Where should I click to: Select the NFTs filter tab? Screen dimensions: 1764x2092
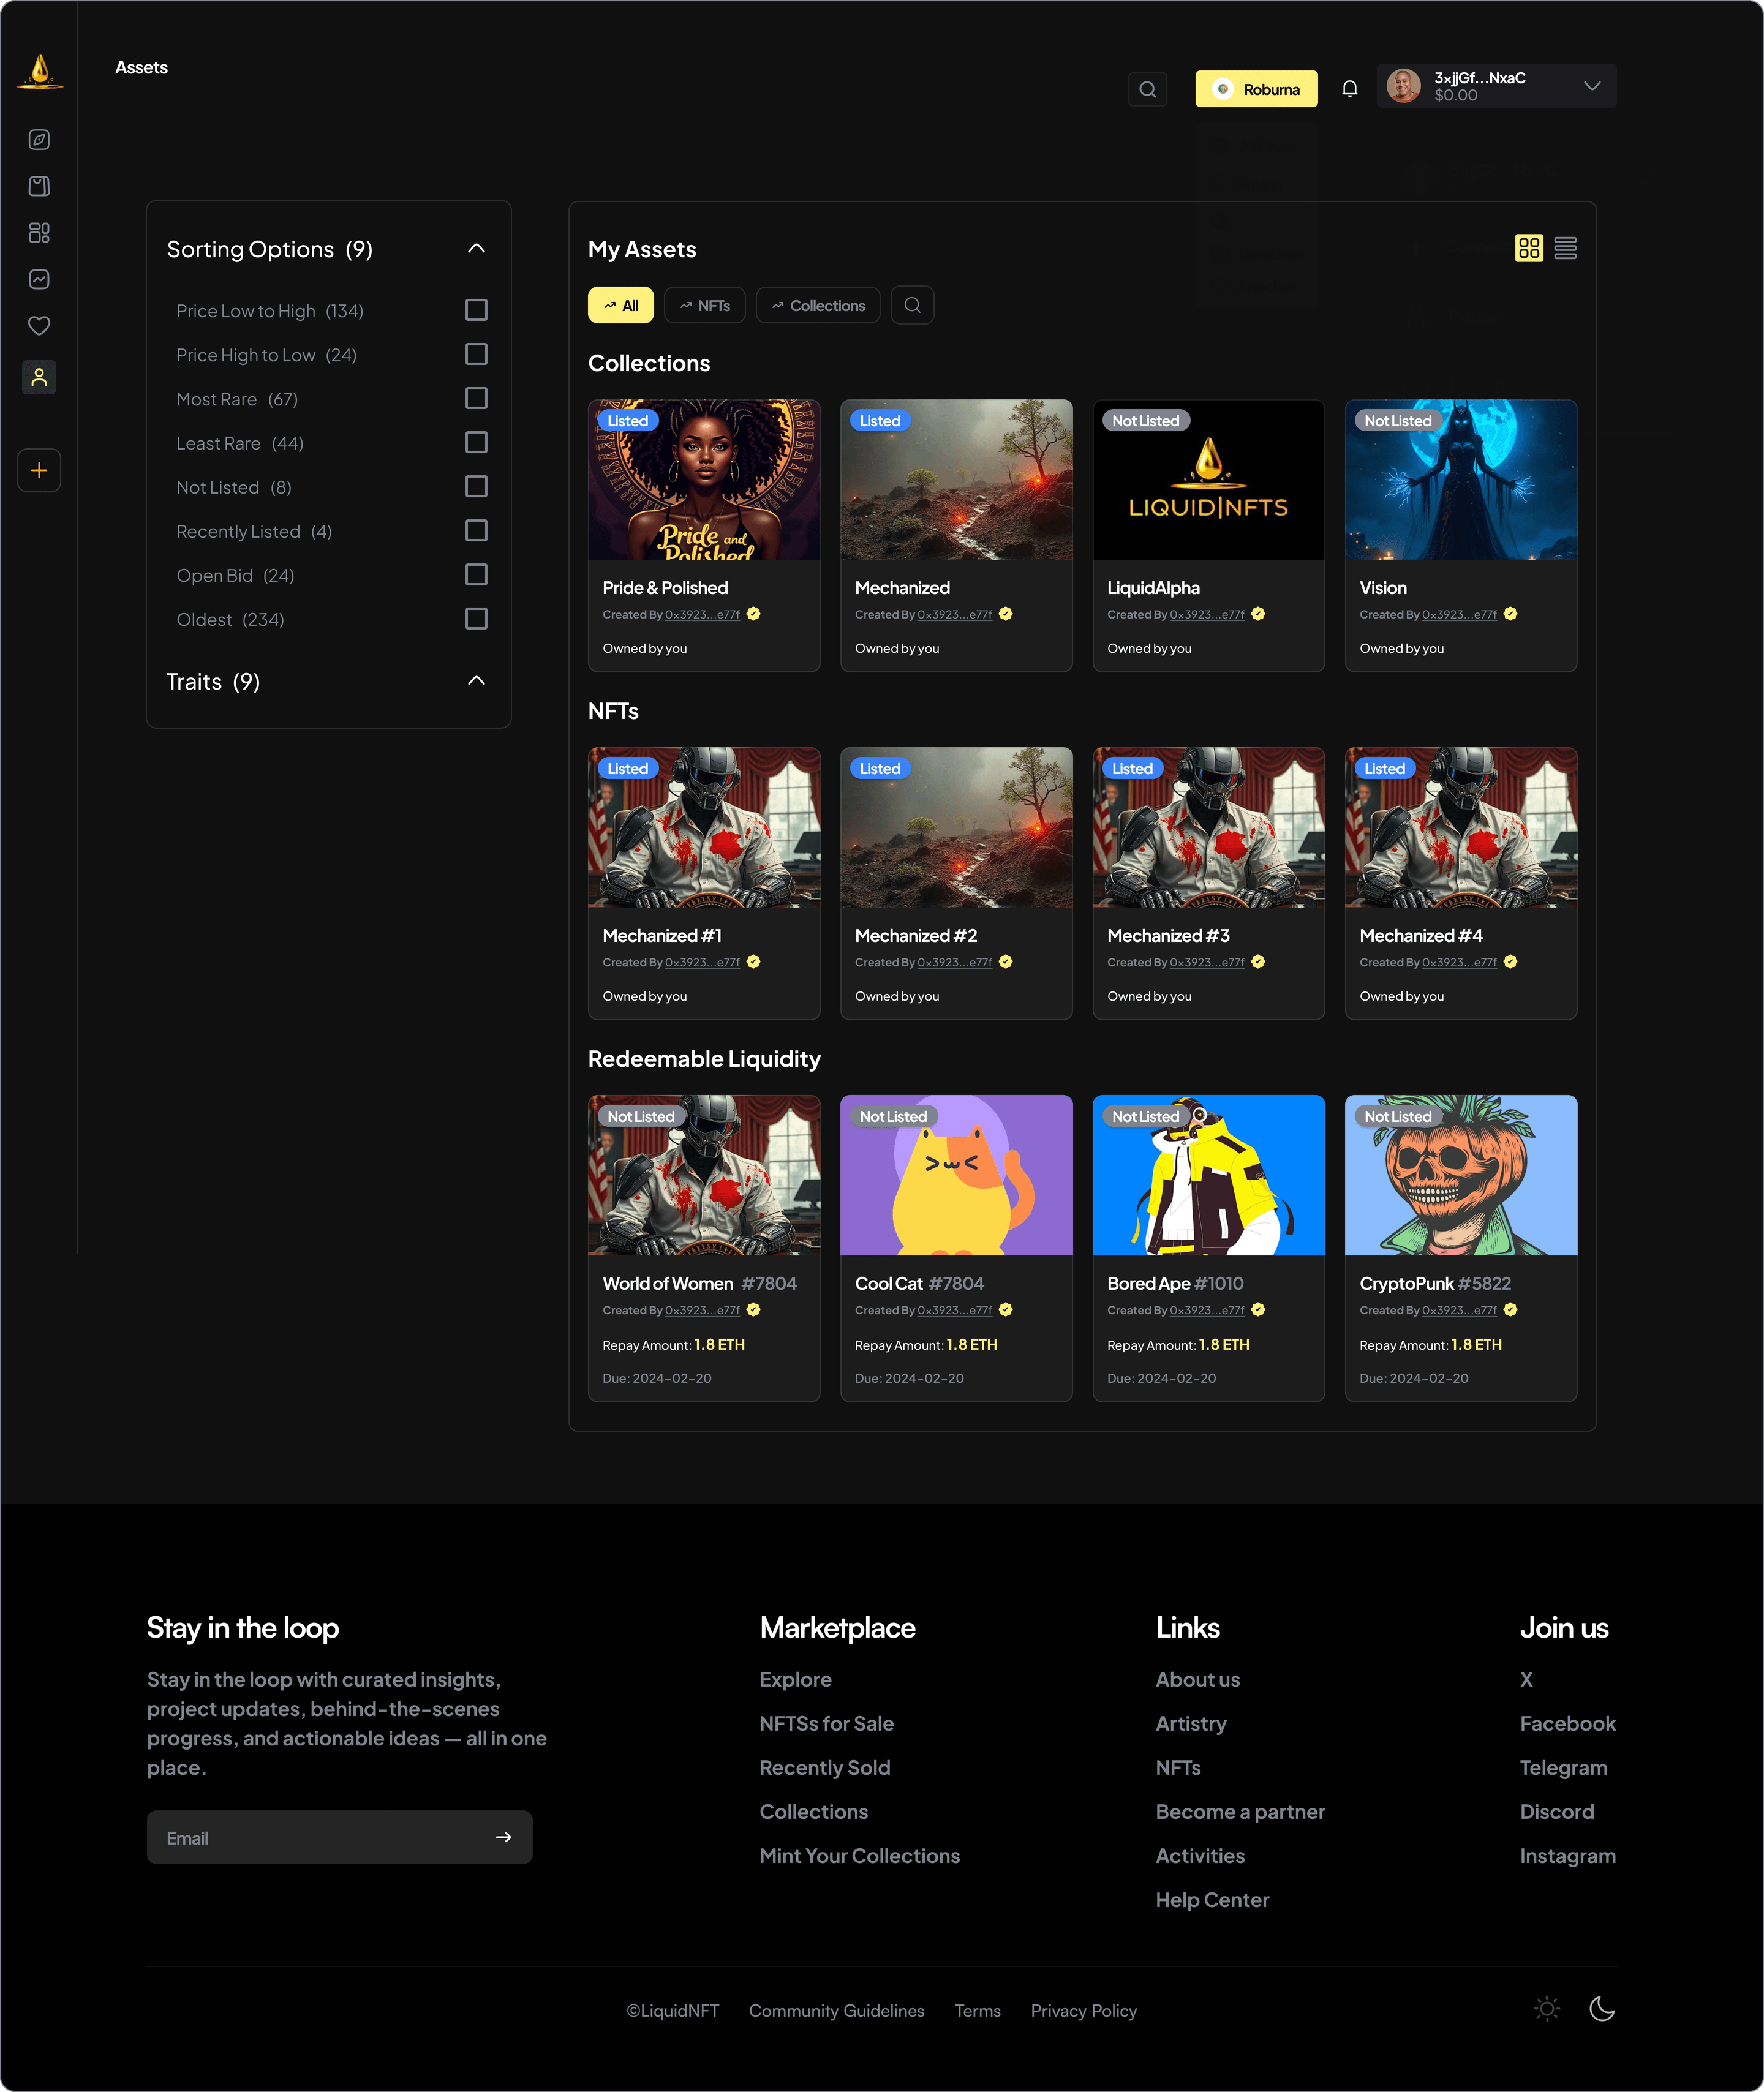[705, 305]
